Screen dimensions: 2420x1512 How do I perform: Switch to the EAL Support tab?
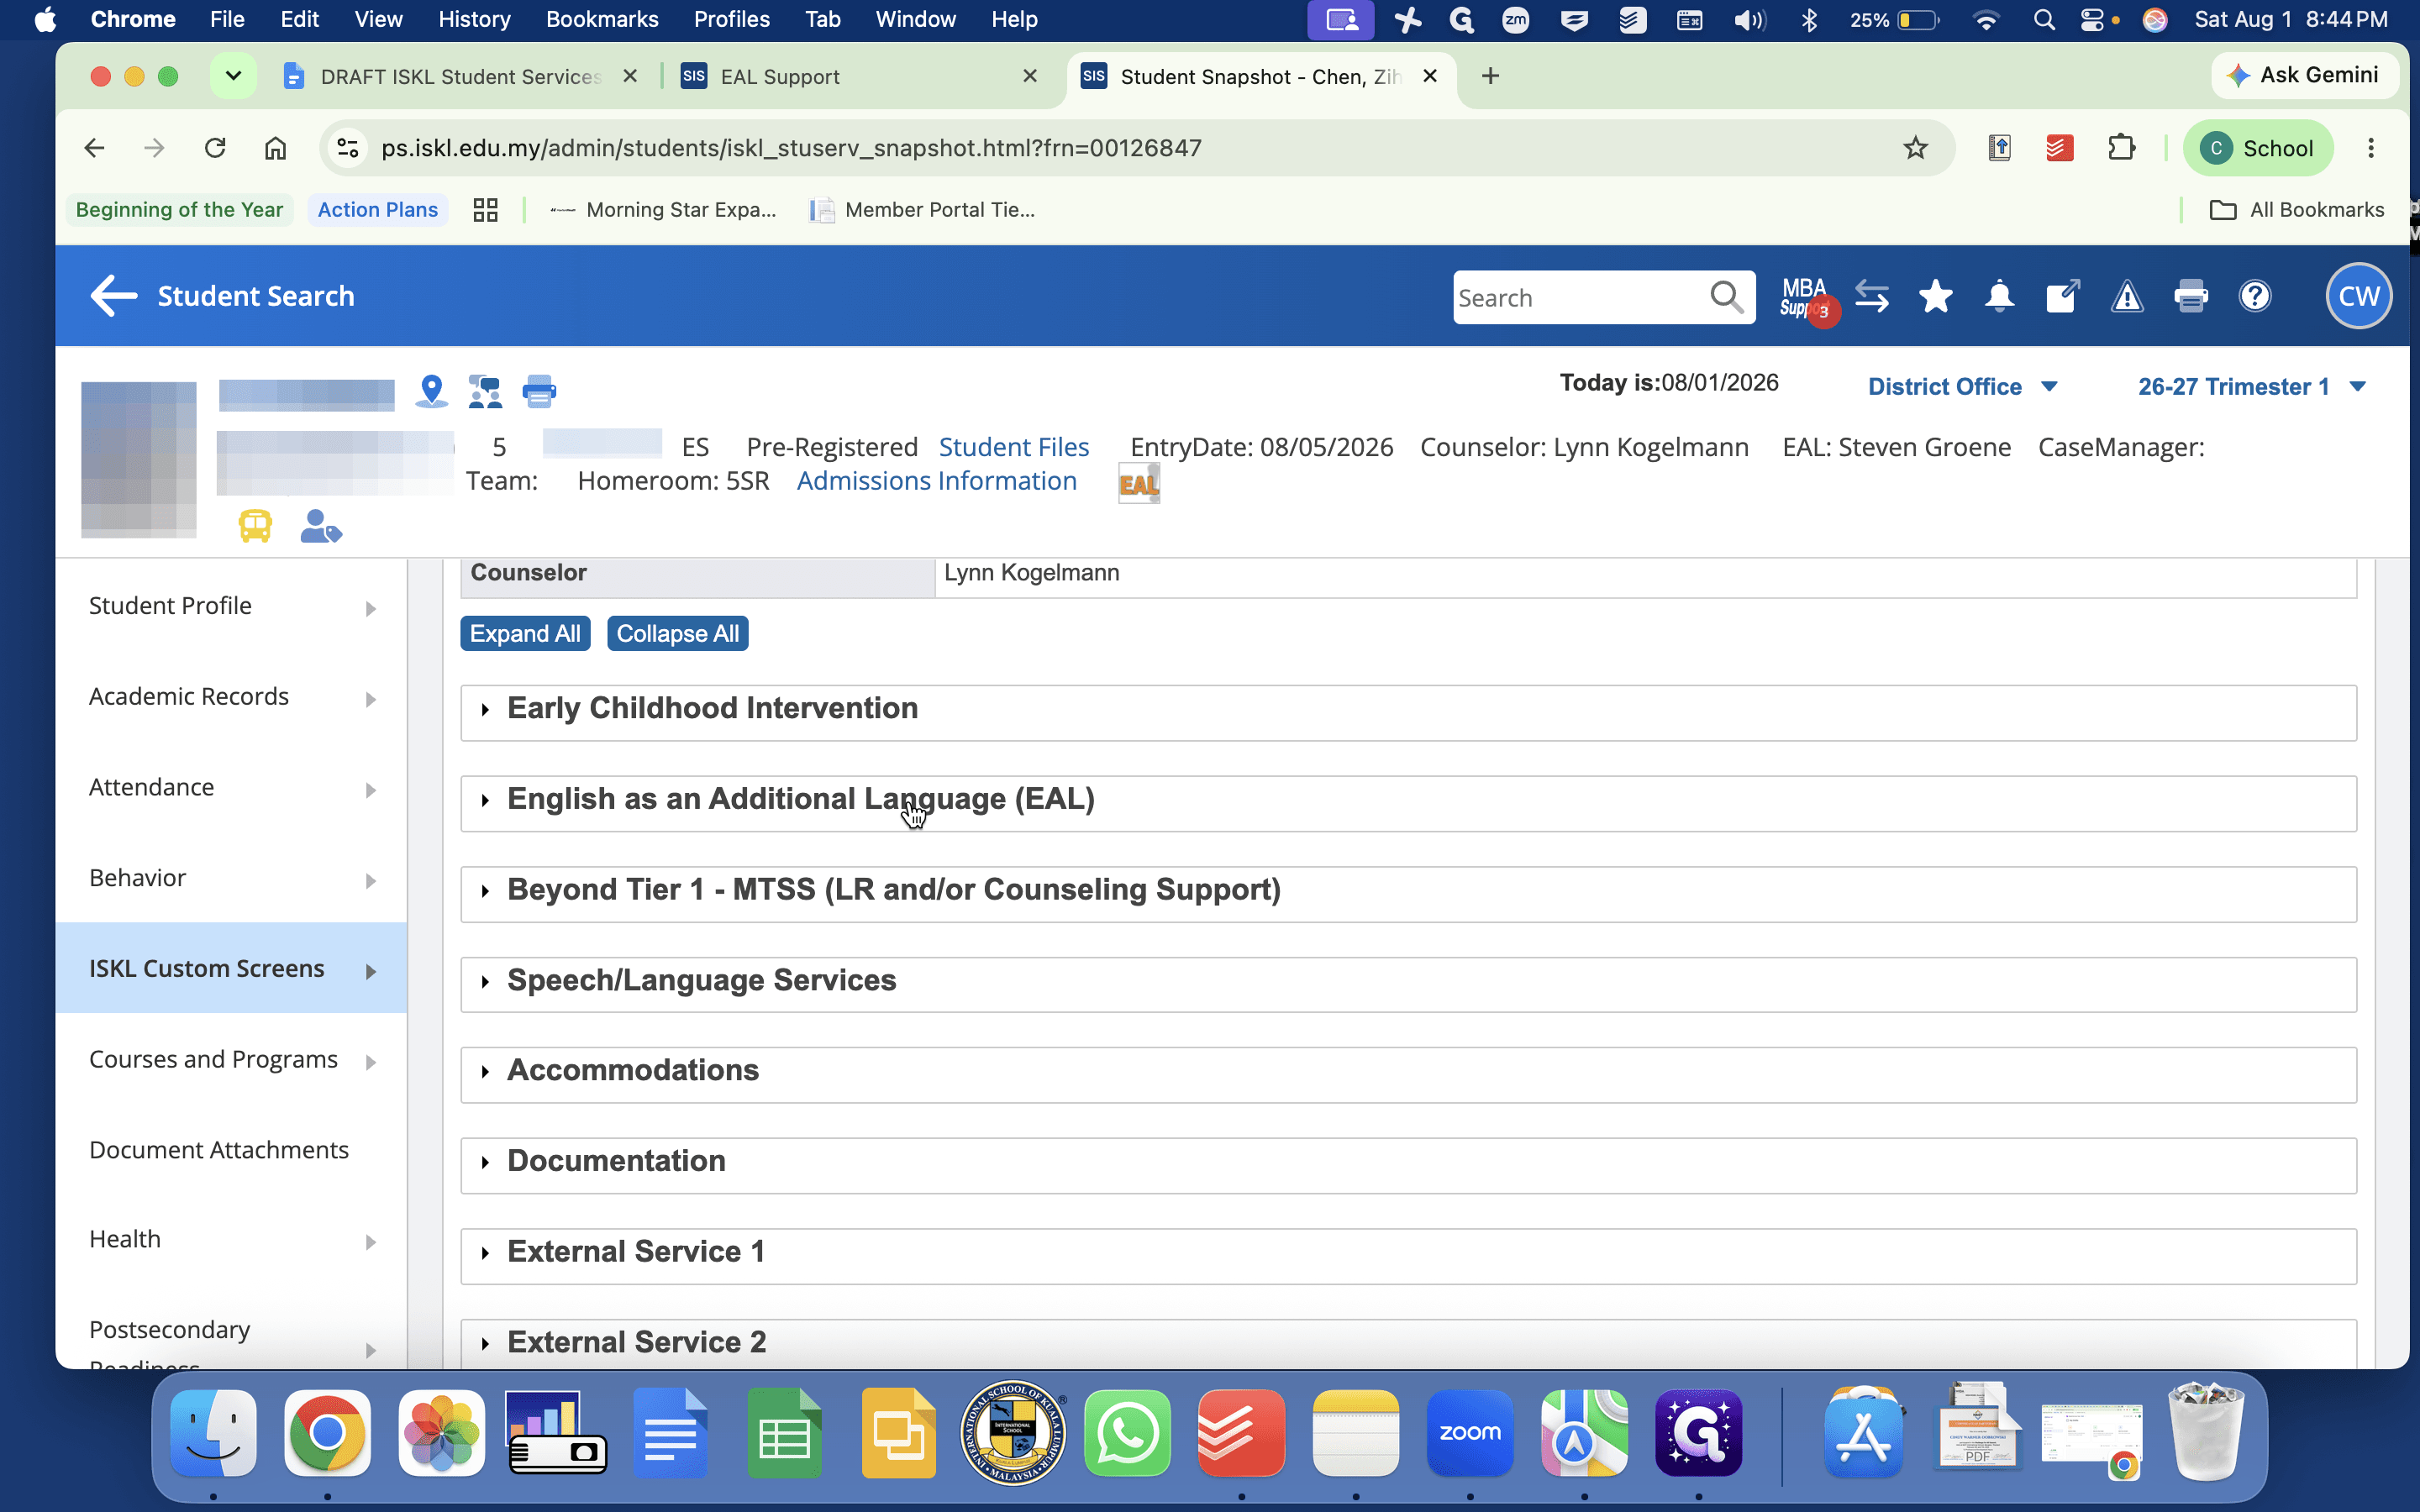click(860, 76)
